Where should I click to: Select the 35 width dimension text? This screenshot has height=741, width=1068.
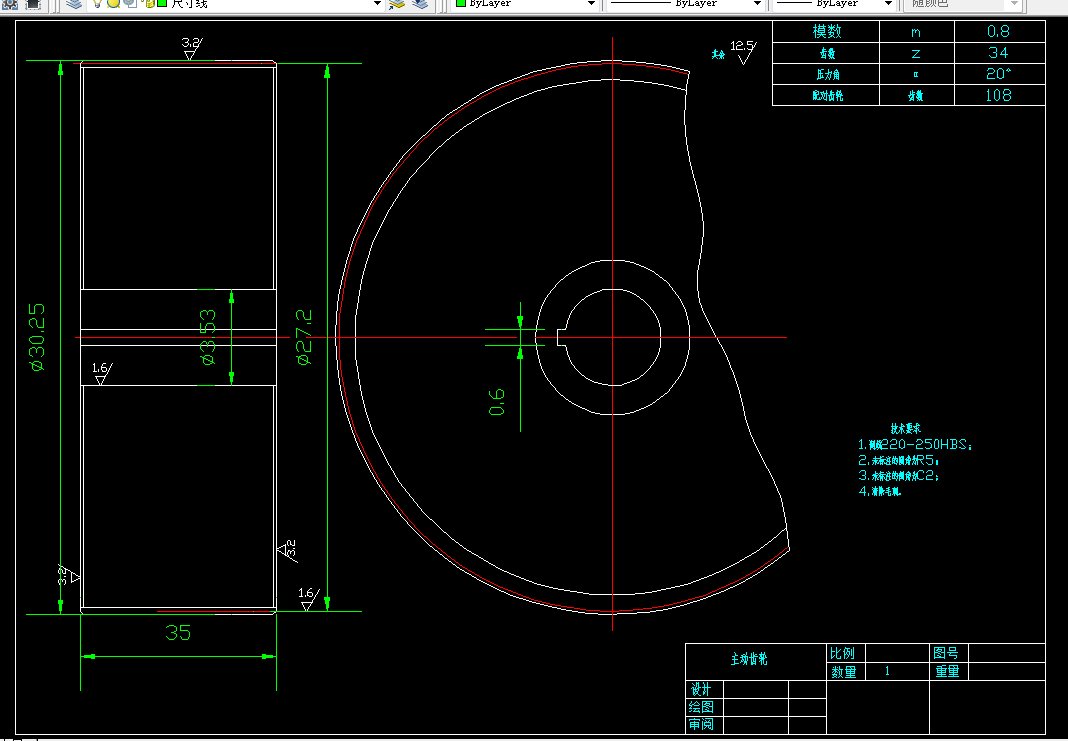pyautogui.click(x=178, y=633)
